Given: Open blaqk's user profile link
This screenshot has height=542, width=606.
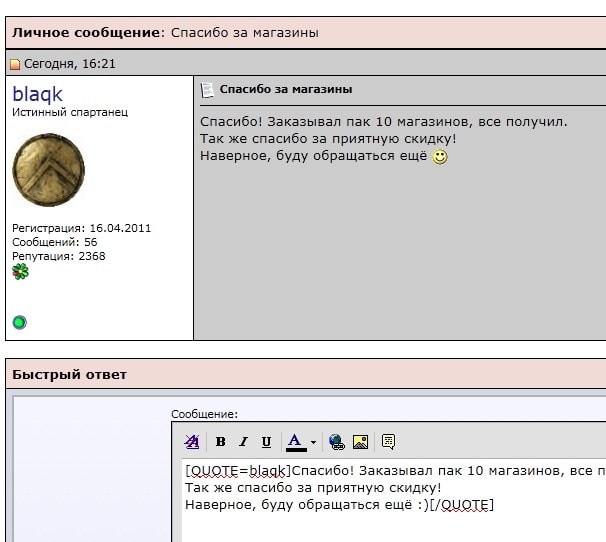Looking at the screenshot, I should tap(37, 94).
